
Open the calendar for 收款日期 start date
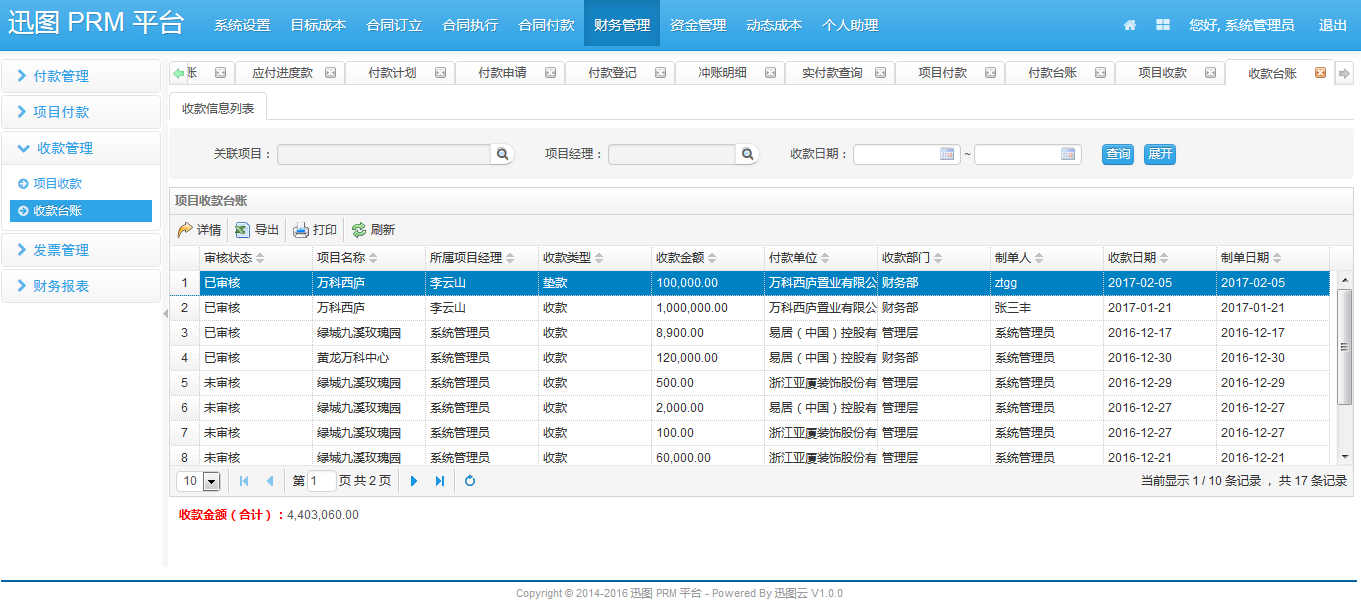tap(948, 154)
